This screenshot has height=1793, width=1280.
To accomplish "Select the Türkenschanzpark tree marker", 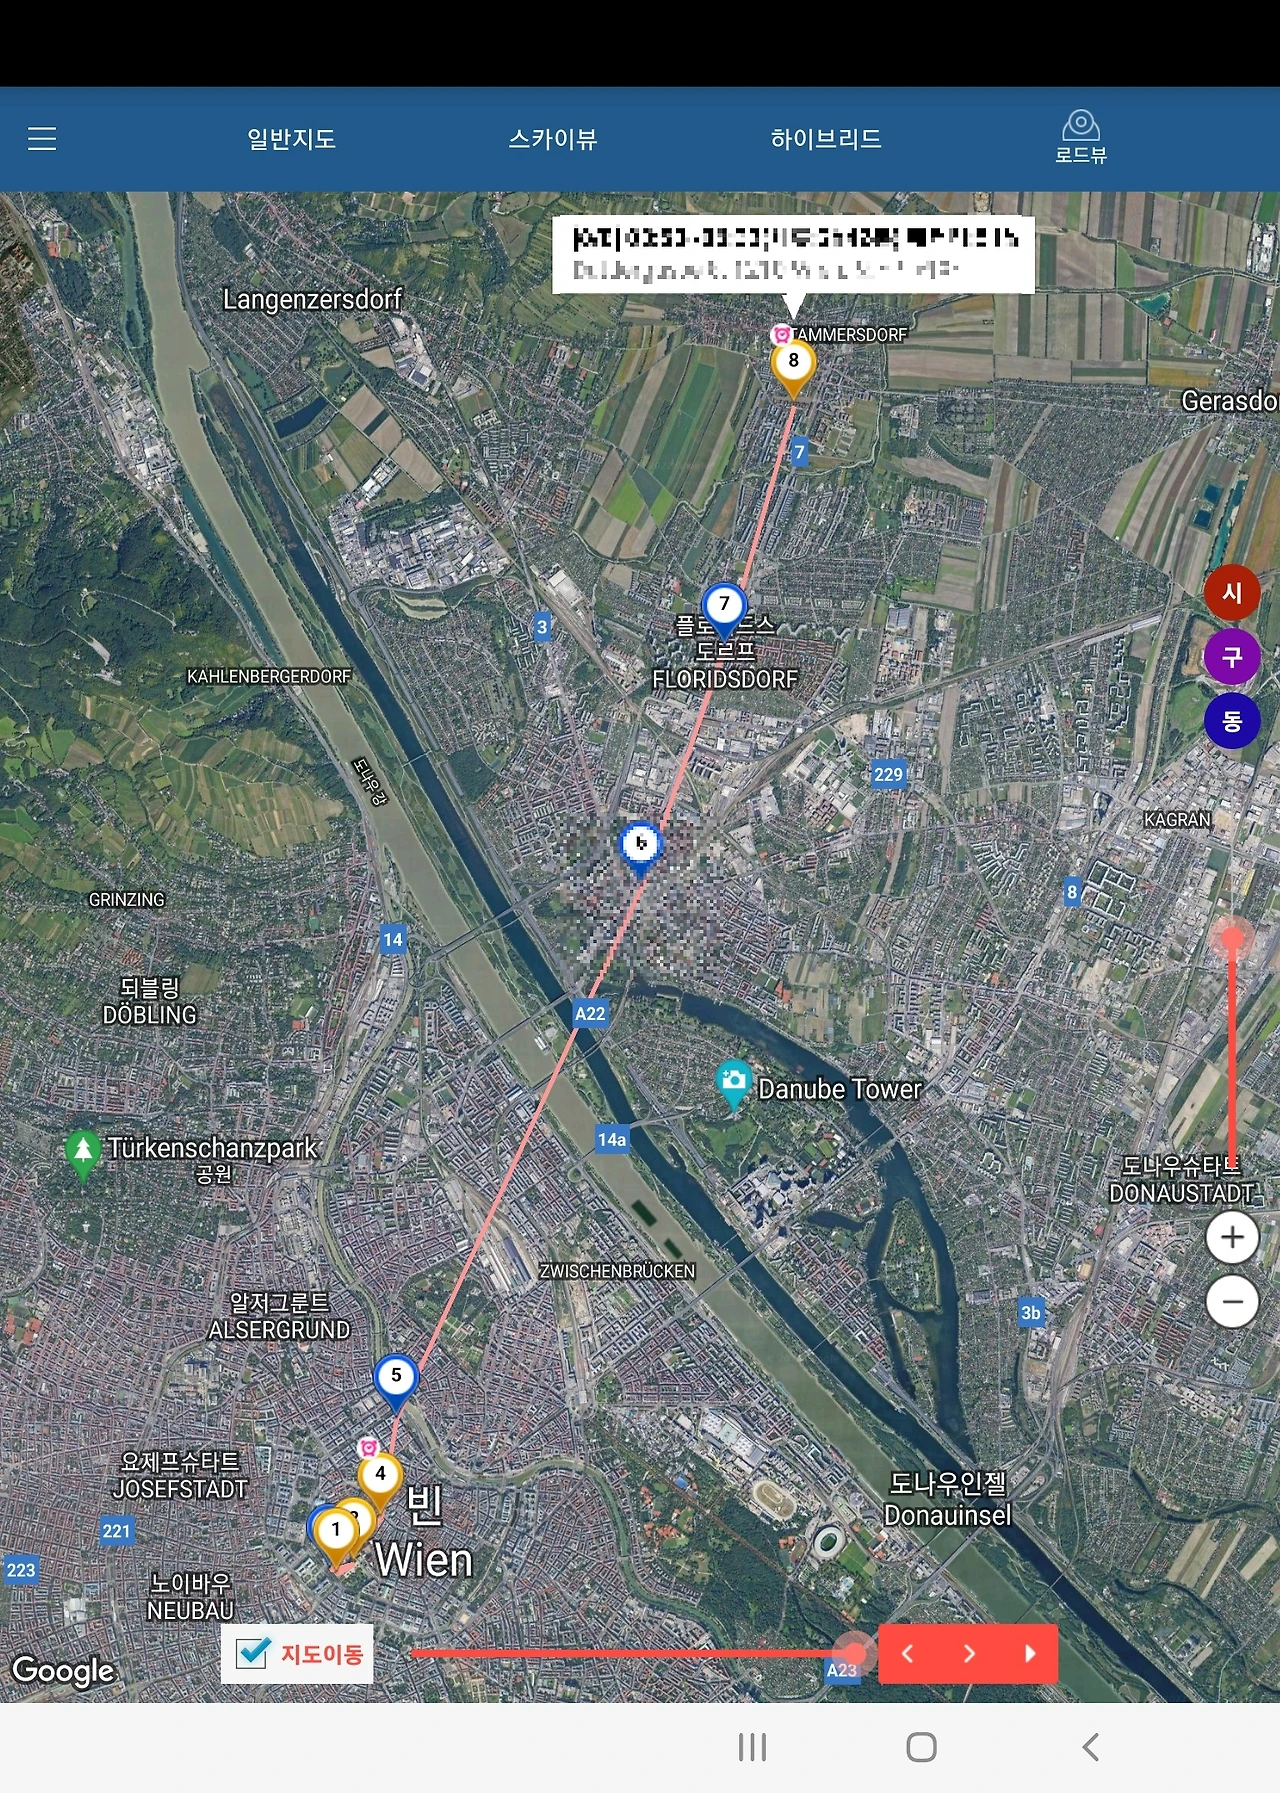I will pyautogui.click(x=83, y=1155).
